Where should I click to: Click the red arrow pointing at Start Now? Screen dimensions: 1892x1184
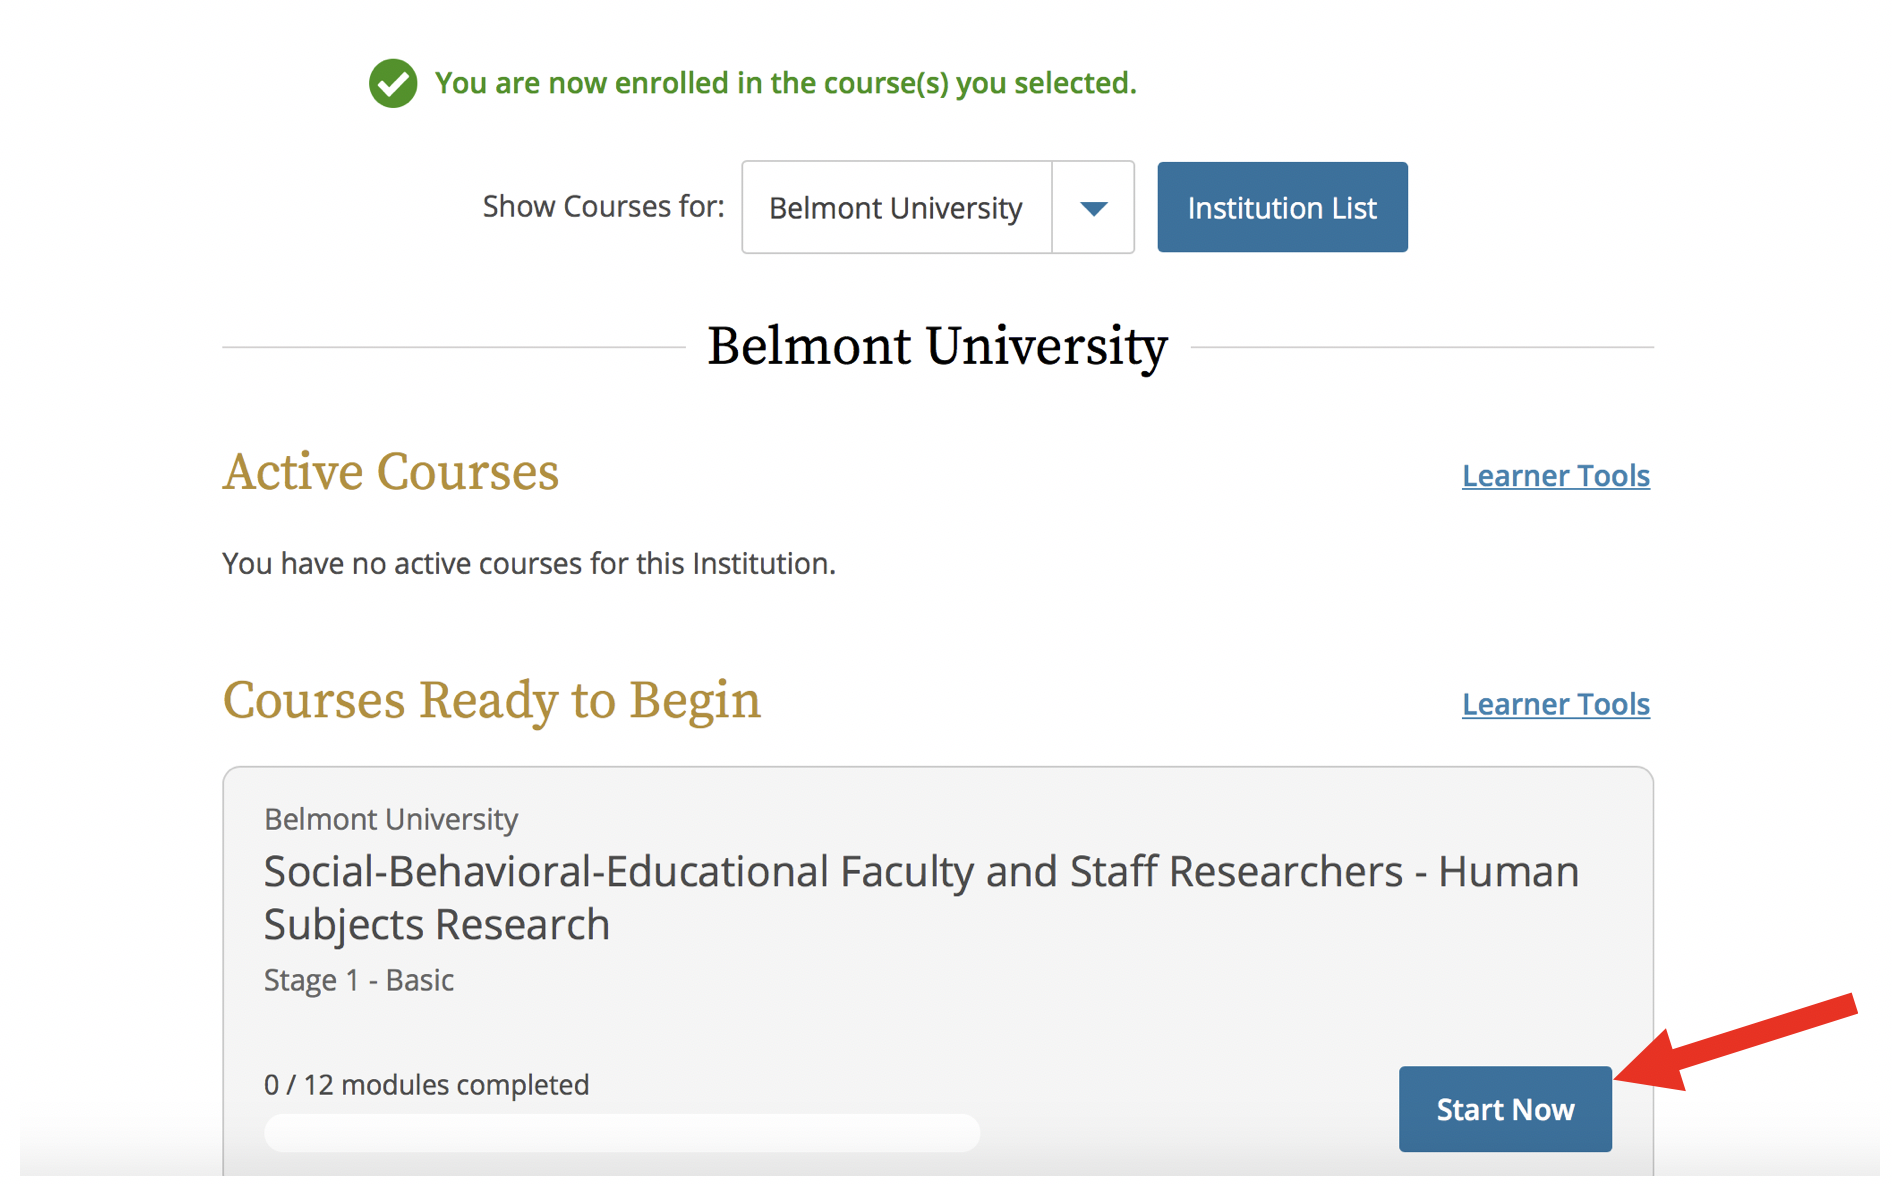tap(1740, 1043)
